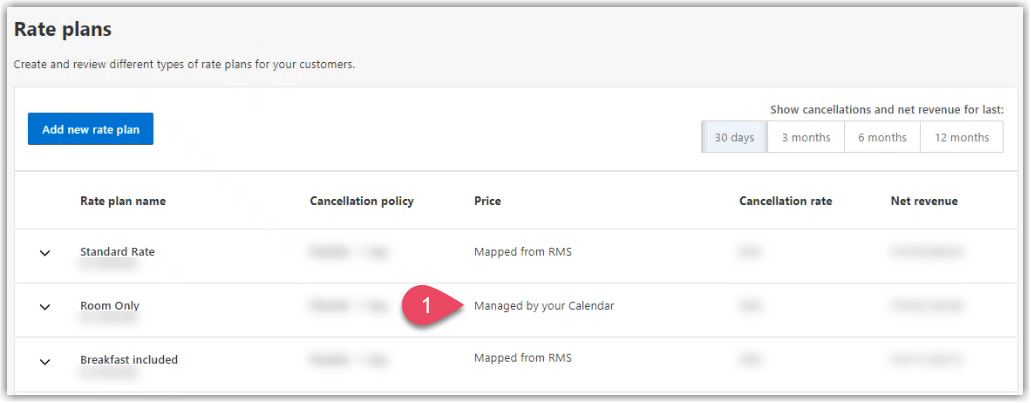Expand the Room Only row chevron
The height and width of the screenshot is (403, 1031).
pos(45,307)
